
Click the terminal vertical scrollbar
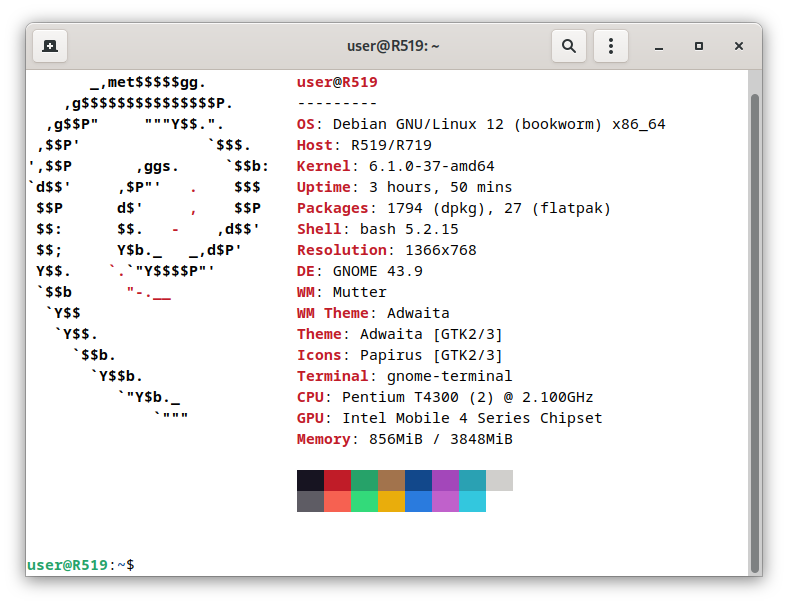point(754,334)
